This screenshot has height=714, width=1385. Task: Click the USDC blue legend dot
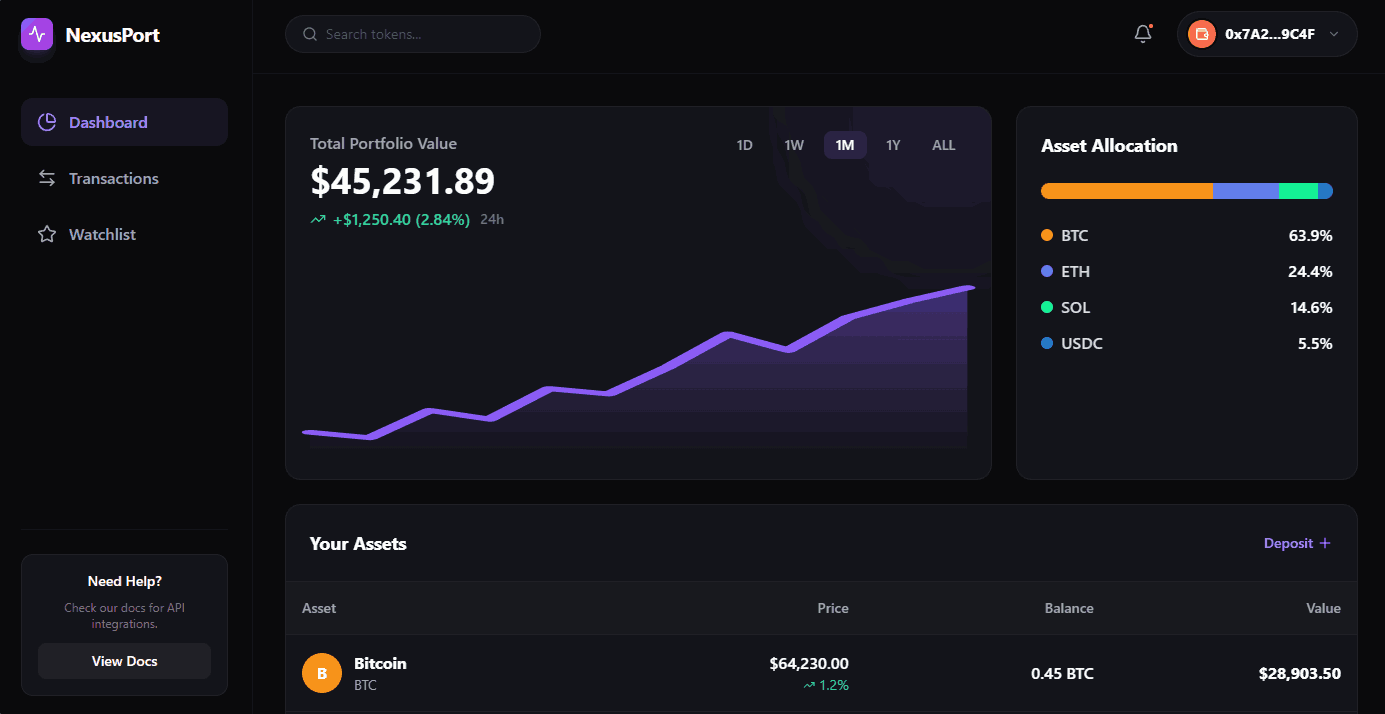click(x=1047, y=343)
